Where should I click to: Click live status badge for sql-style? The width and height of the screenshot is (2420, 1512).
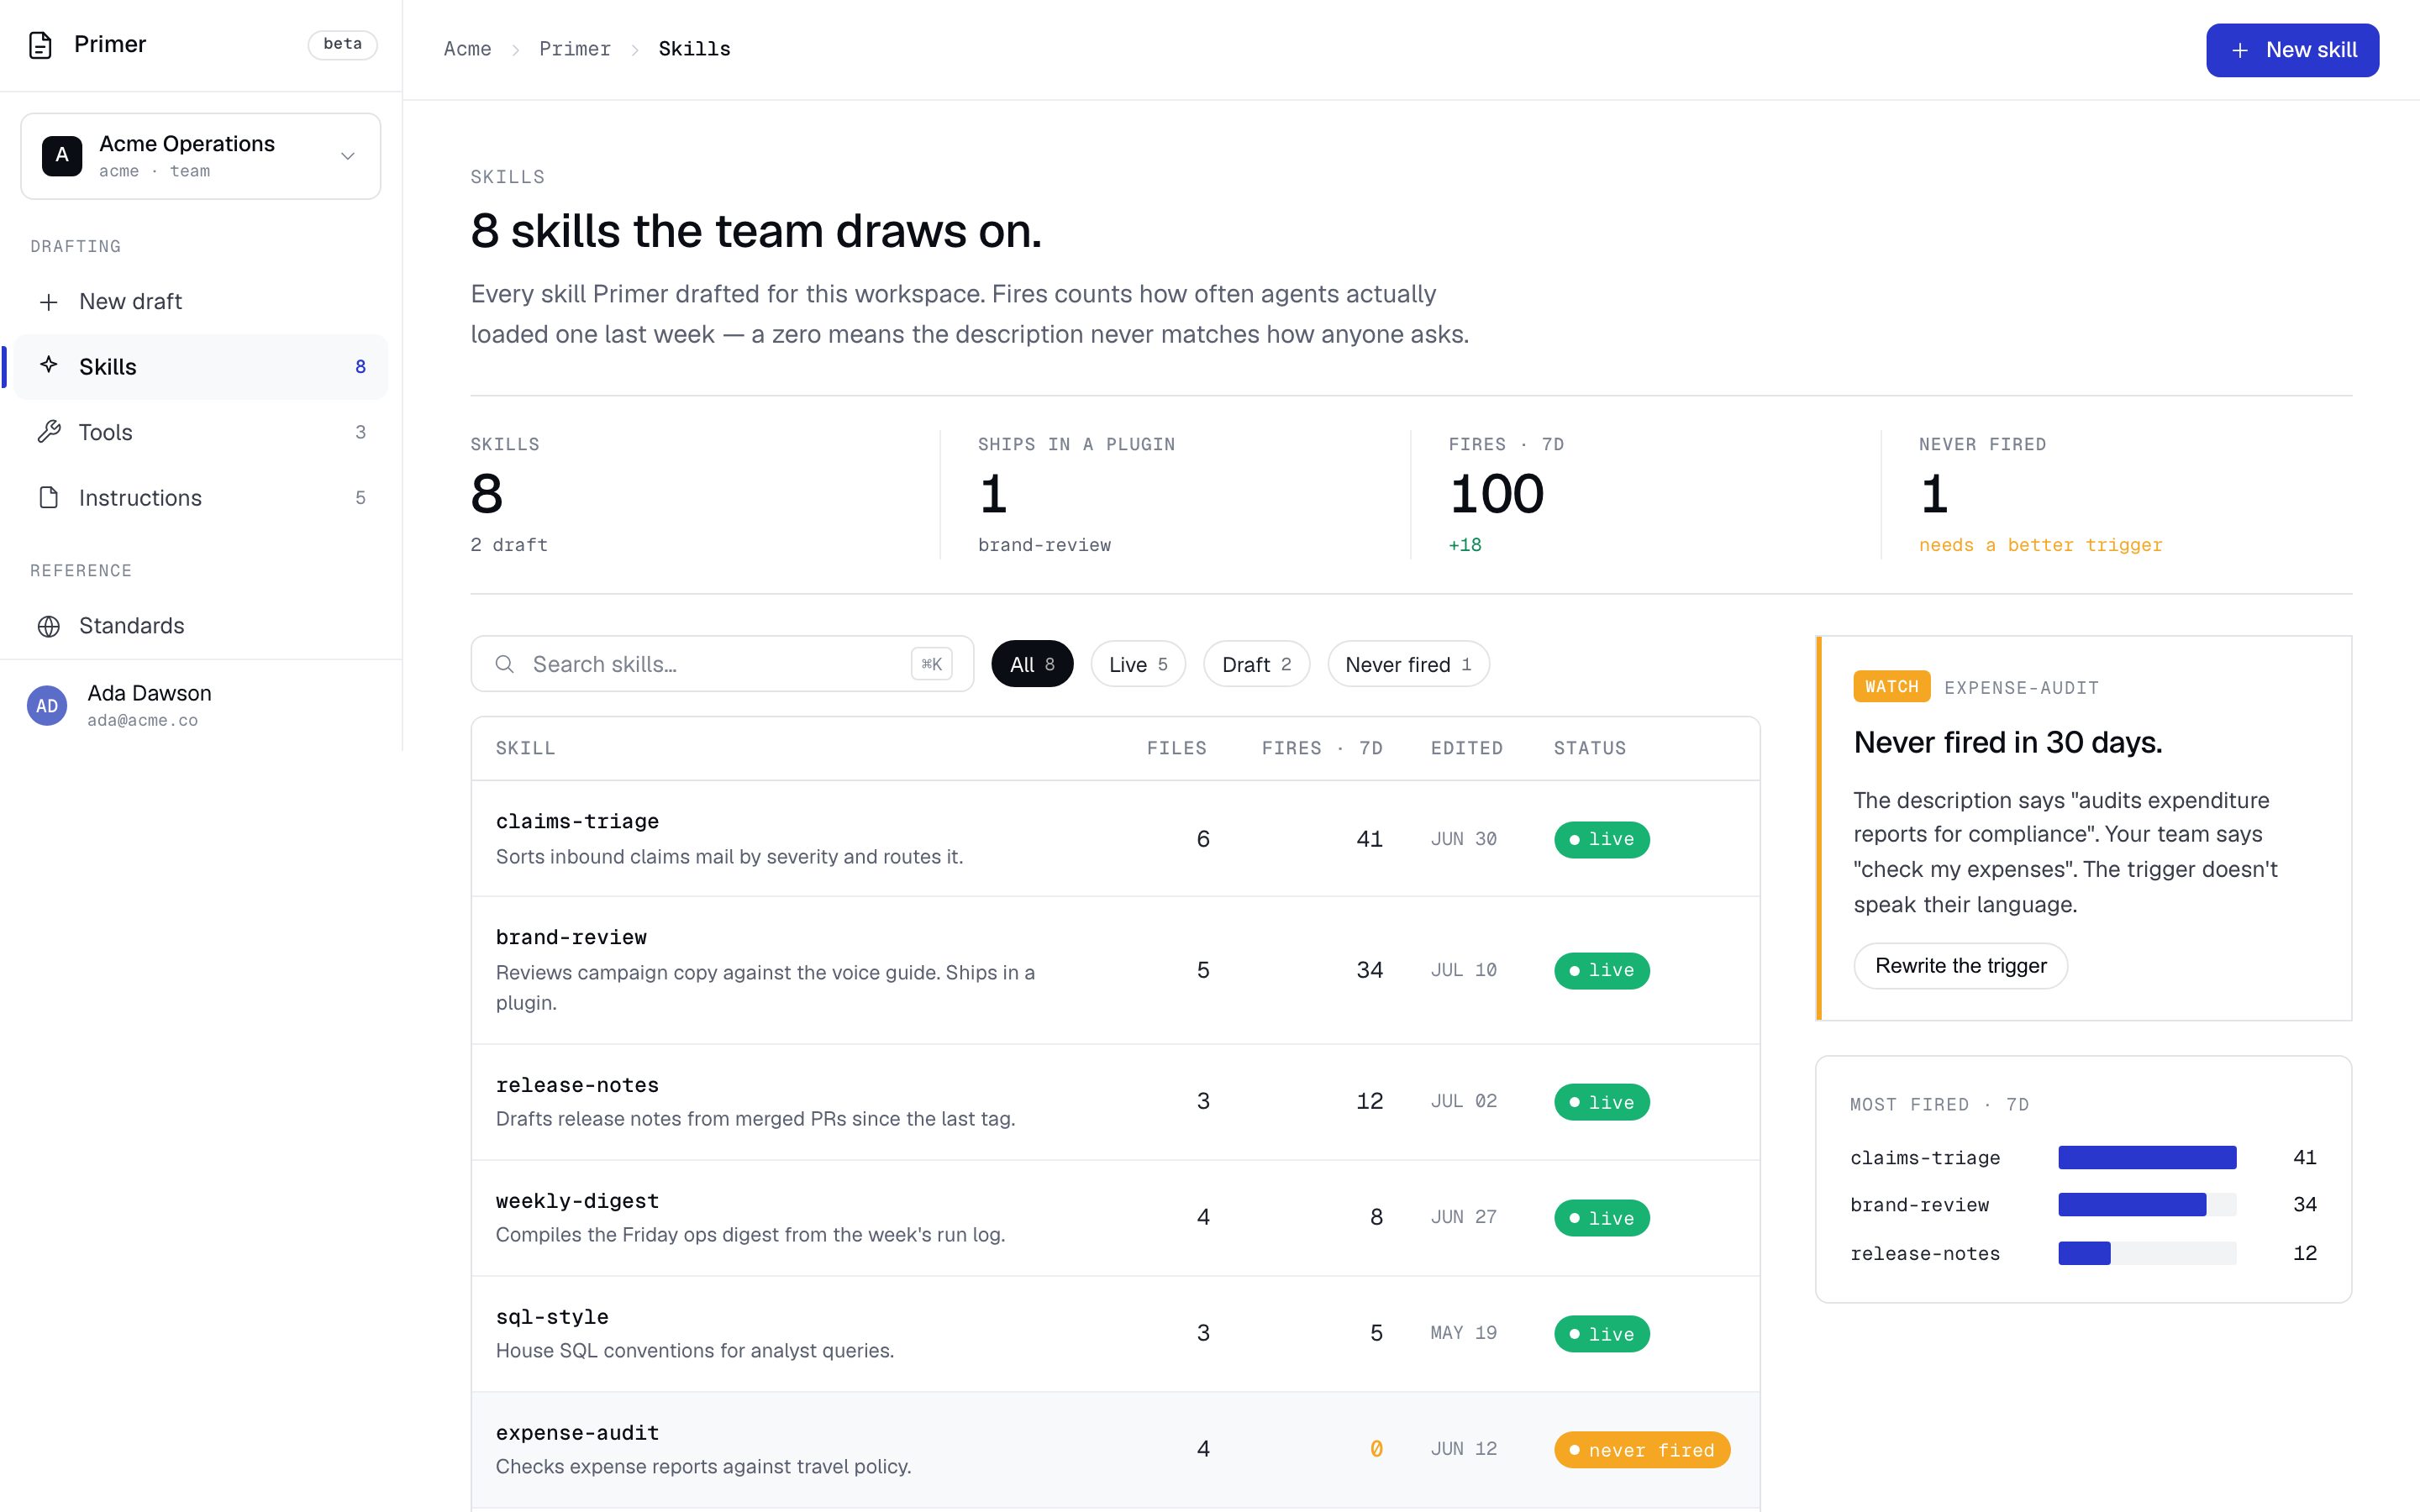pos(1601,1334)
